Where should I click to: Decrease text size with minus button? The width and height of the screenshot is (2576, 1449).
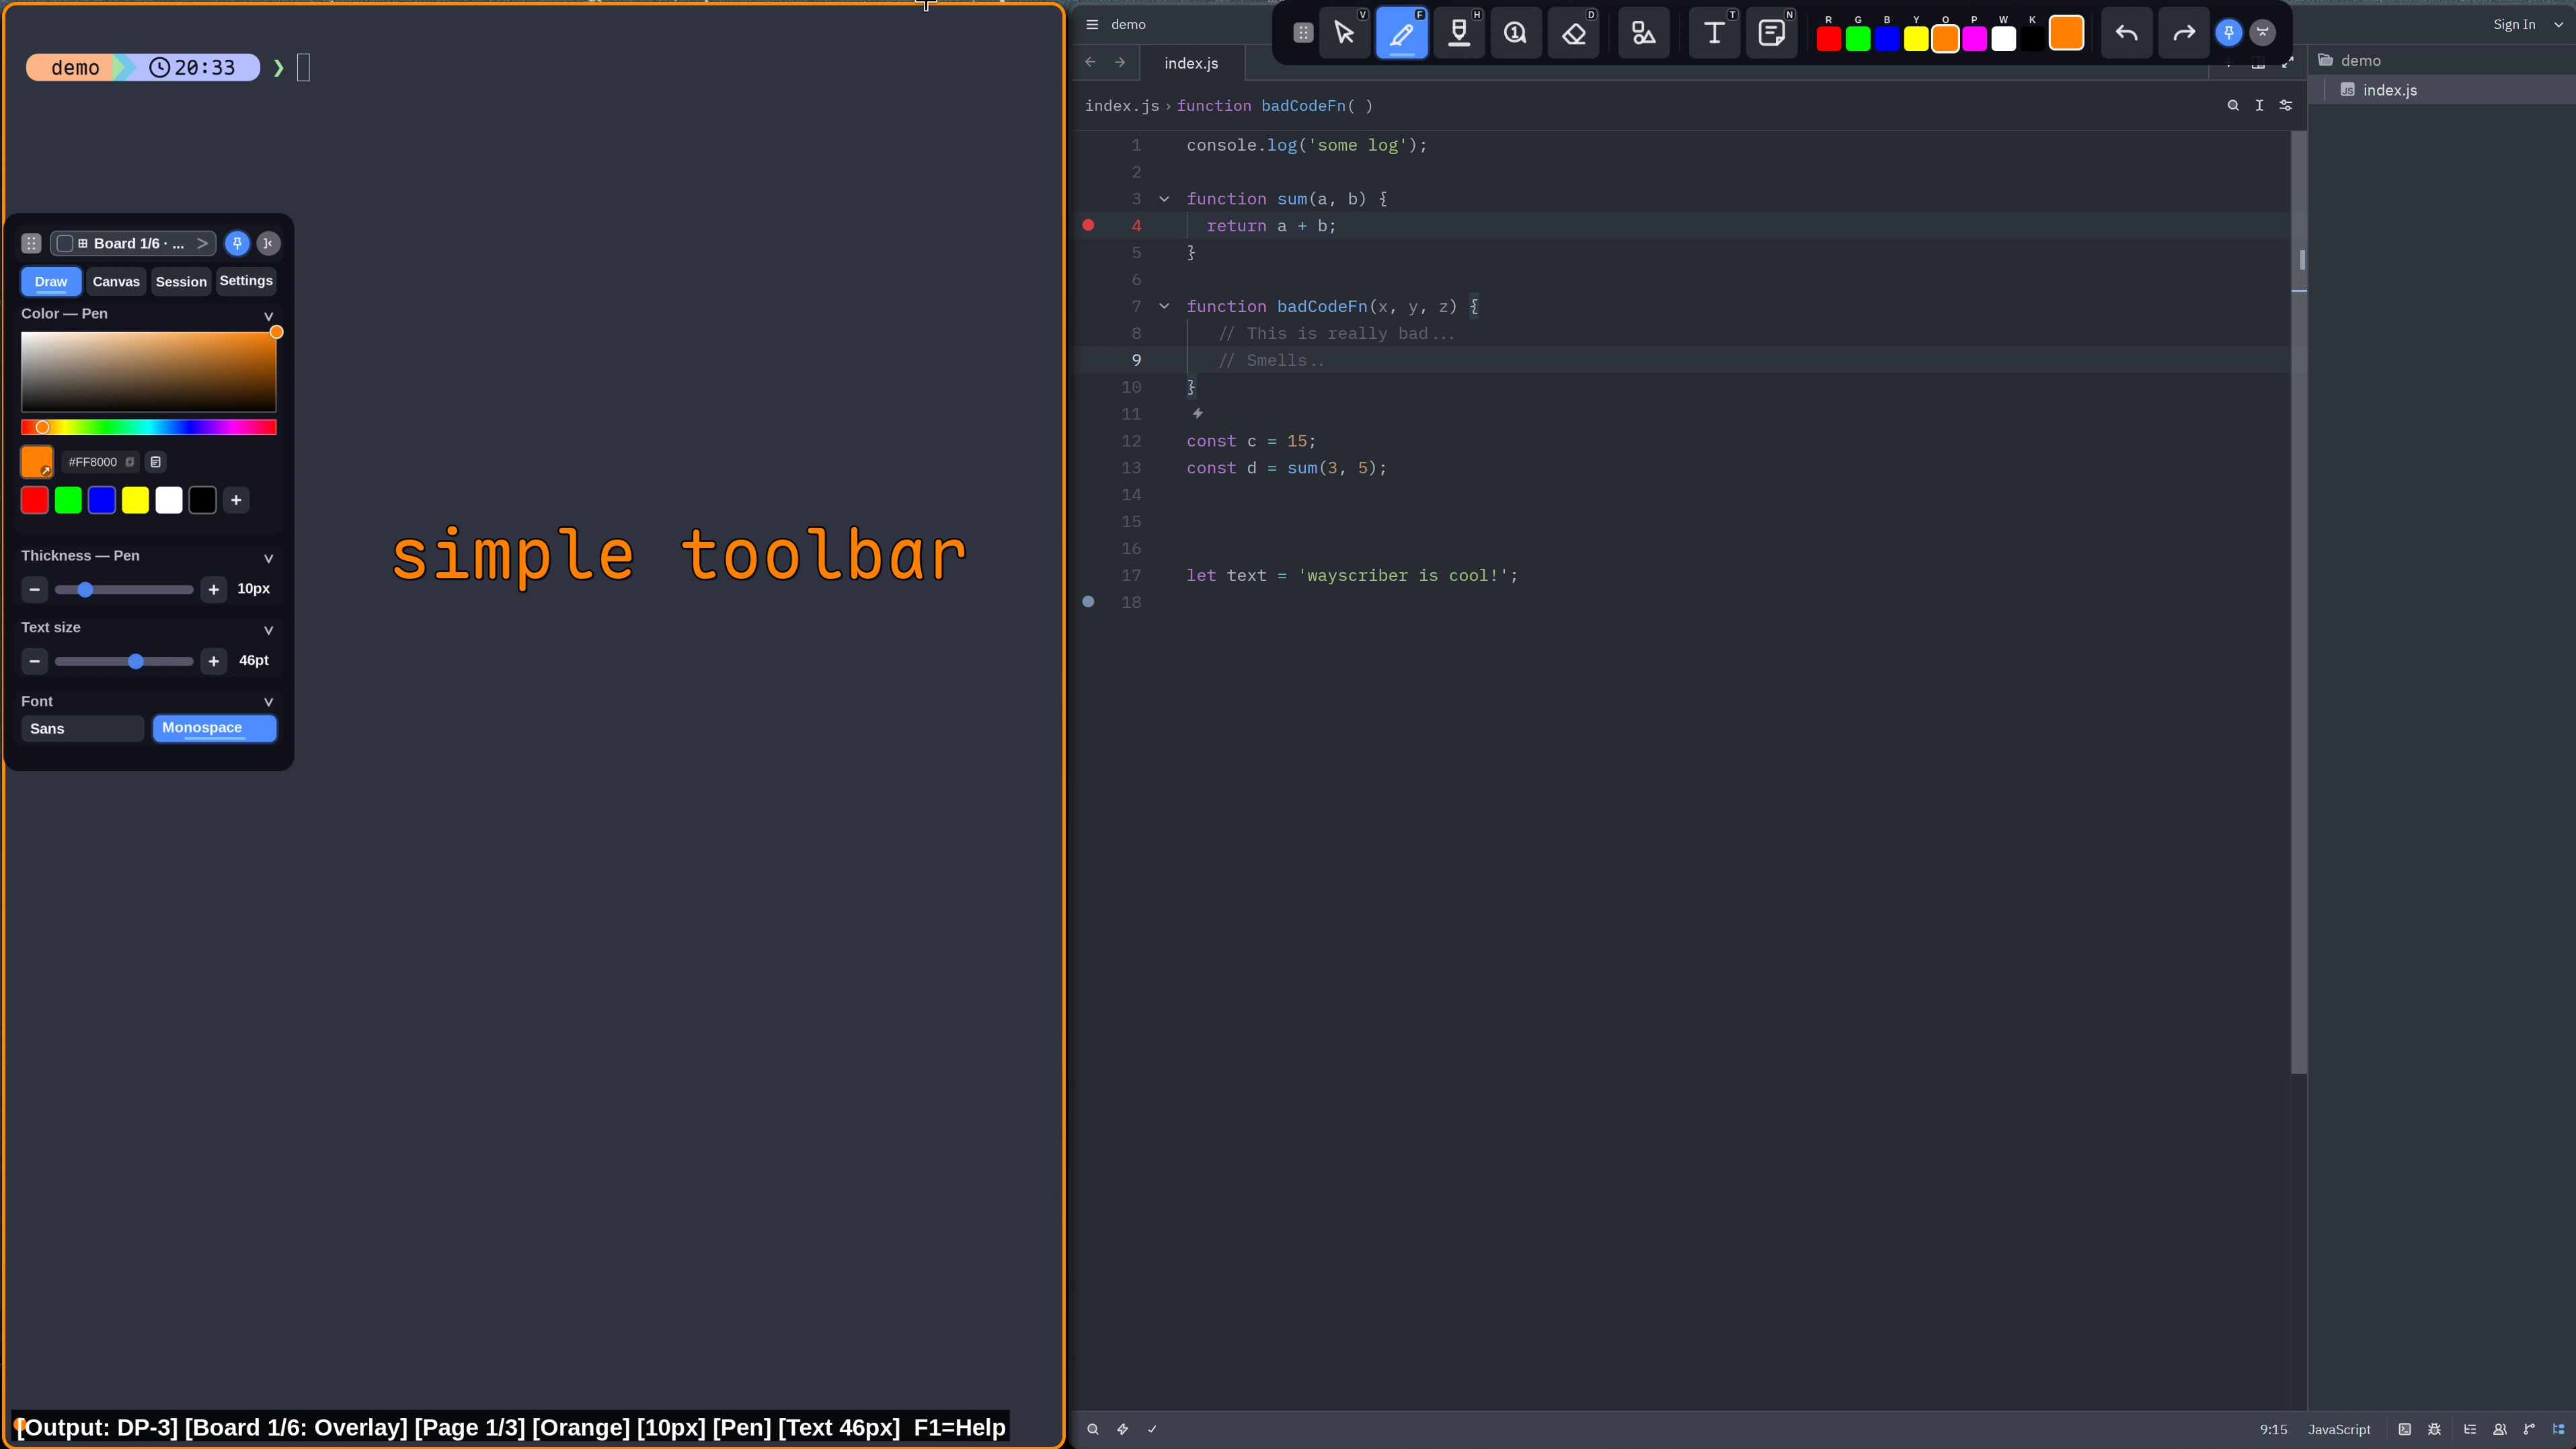point(34,661)
